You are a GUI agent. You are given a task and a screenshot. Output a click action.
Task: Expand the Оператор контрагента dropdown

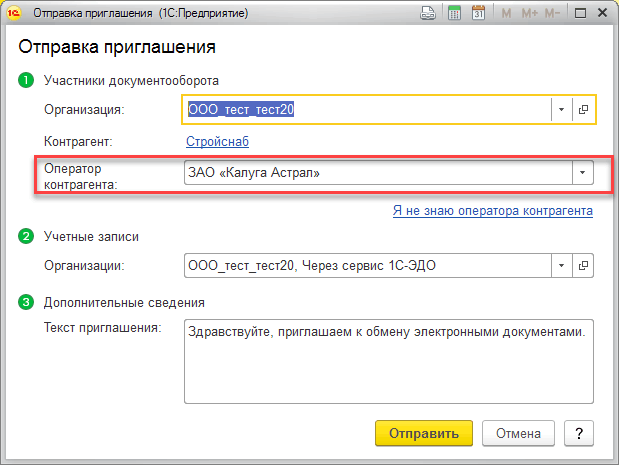pyautogui.click(x=582, y=173)
